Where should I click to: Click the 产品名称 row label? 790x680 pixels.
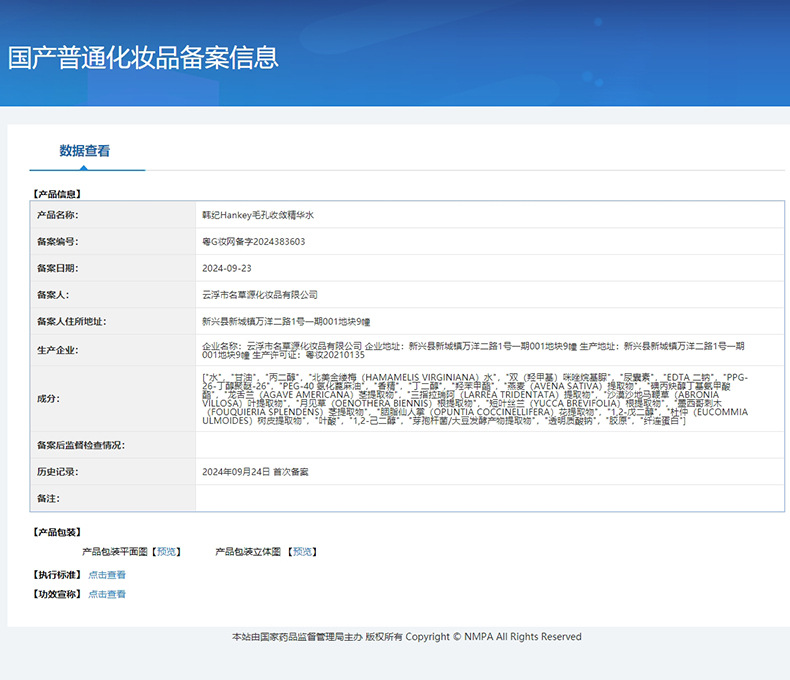pos(57,215)
